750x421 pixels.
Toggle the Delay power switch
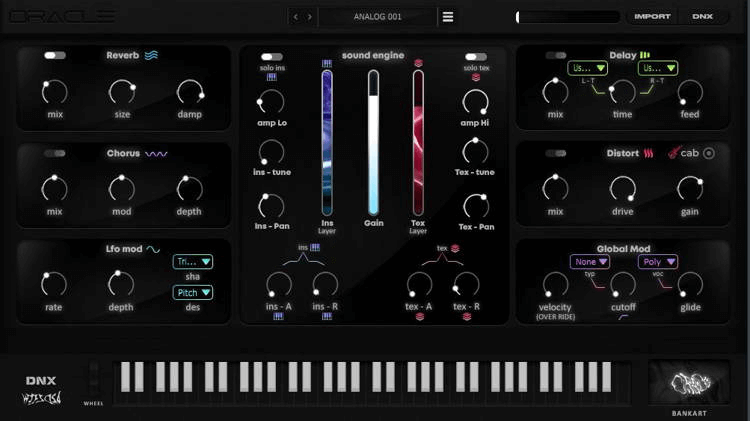pyautogui.click(x=556, y=55)
